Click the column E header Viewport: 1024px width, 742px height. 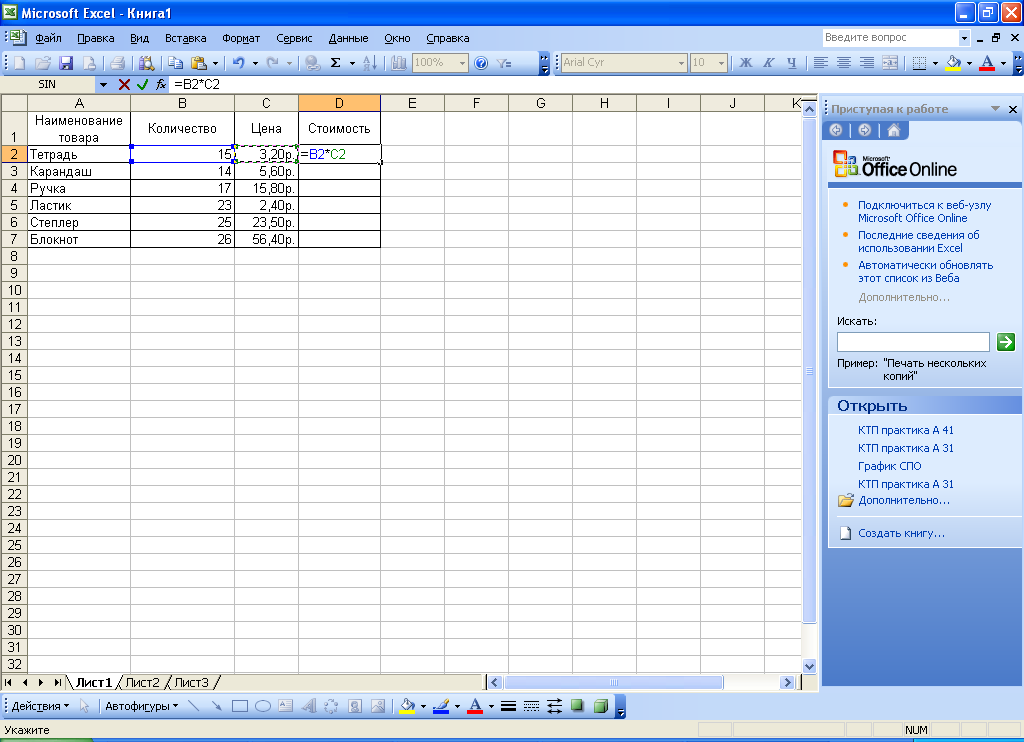pos(412,103)
